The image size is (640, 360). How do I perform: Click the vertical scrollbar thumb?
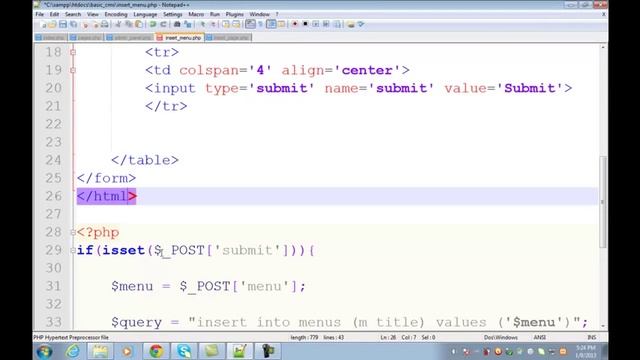603,202
